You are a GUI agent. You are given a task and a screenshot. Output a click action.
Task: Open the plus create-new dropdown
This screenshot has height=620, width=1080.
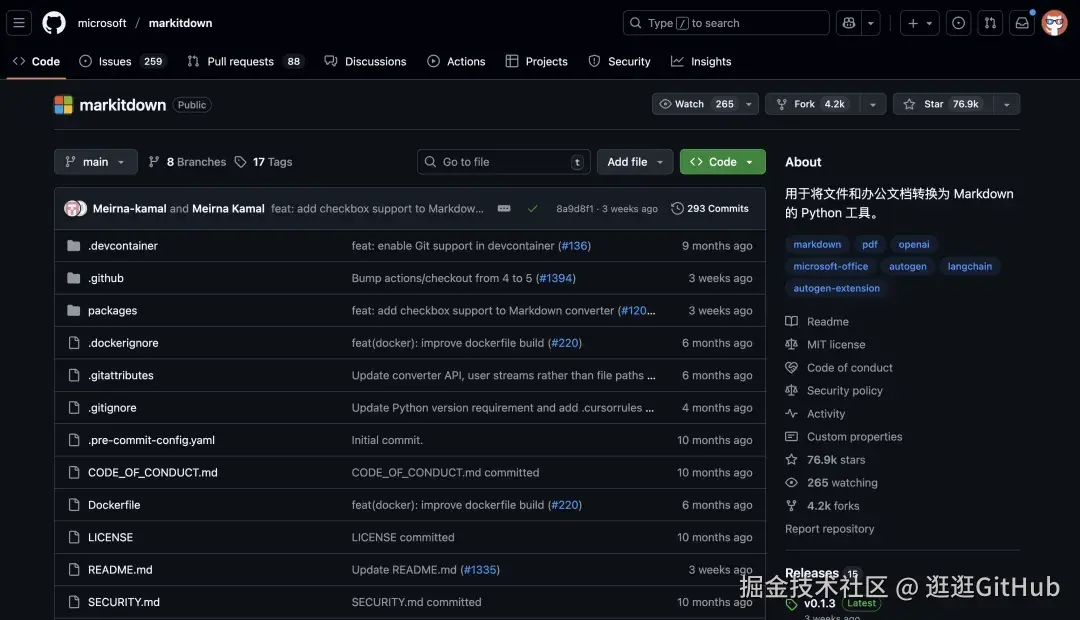920,23
